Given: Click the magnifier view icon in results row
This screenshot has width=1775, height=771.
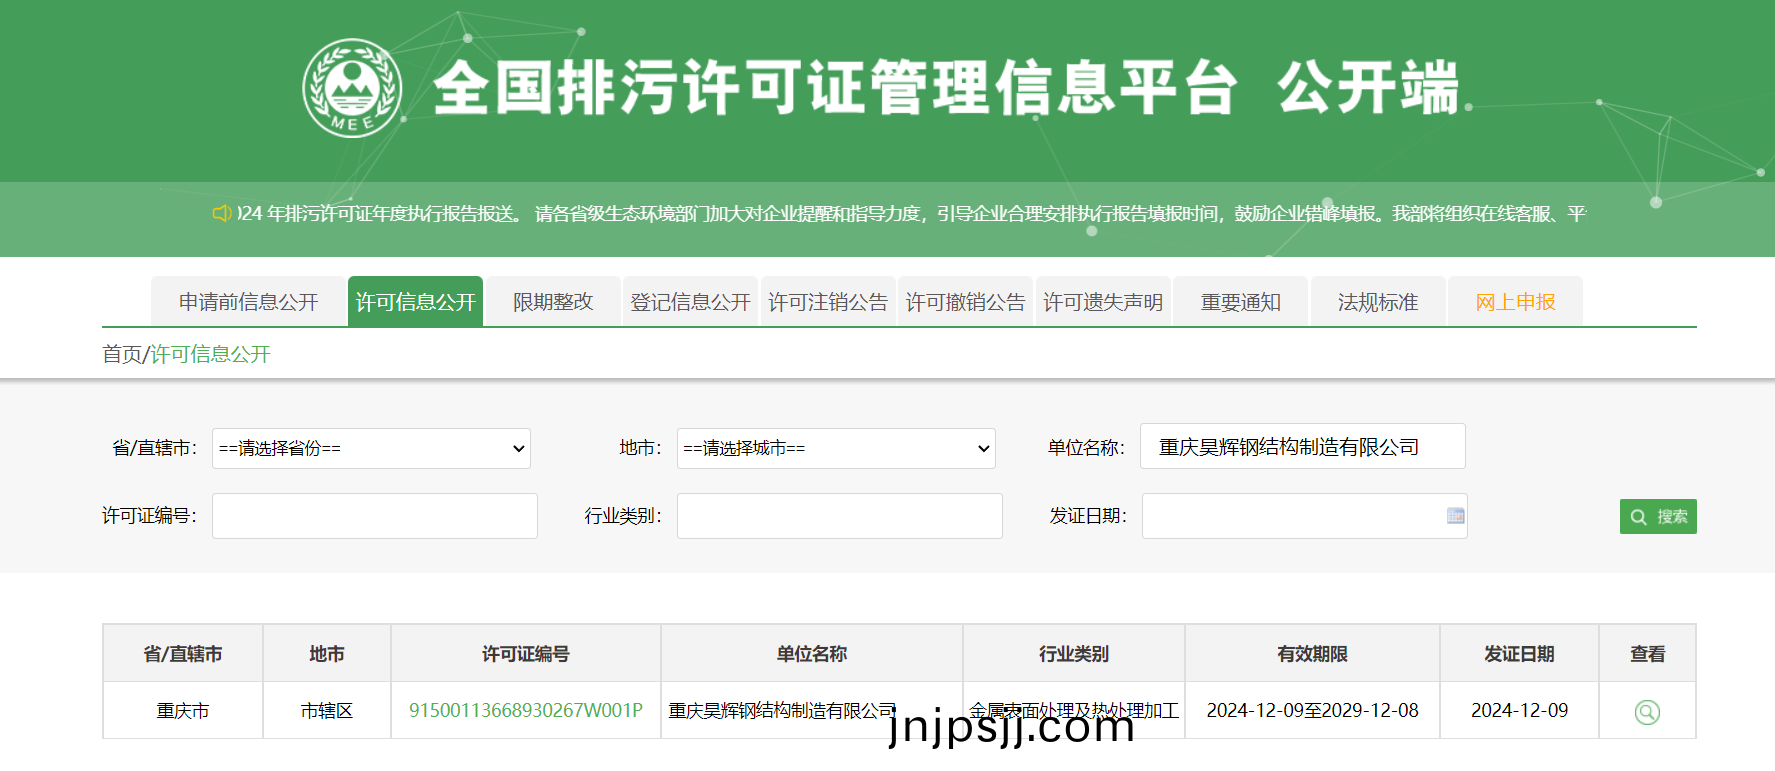Looking at the screenshot, I should (1646, 712).
